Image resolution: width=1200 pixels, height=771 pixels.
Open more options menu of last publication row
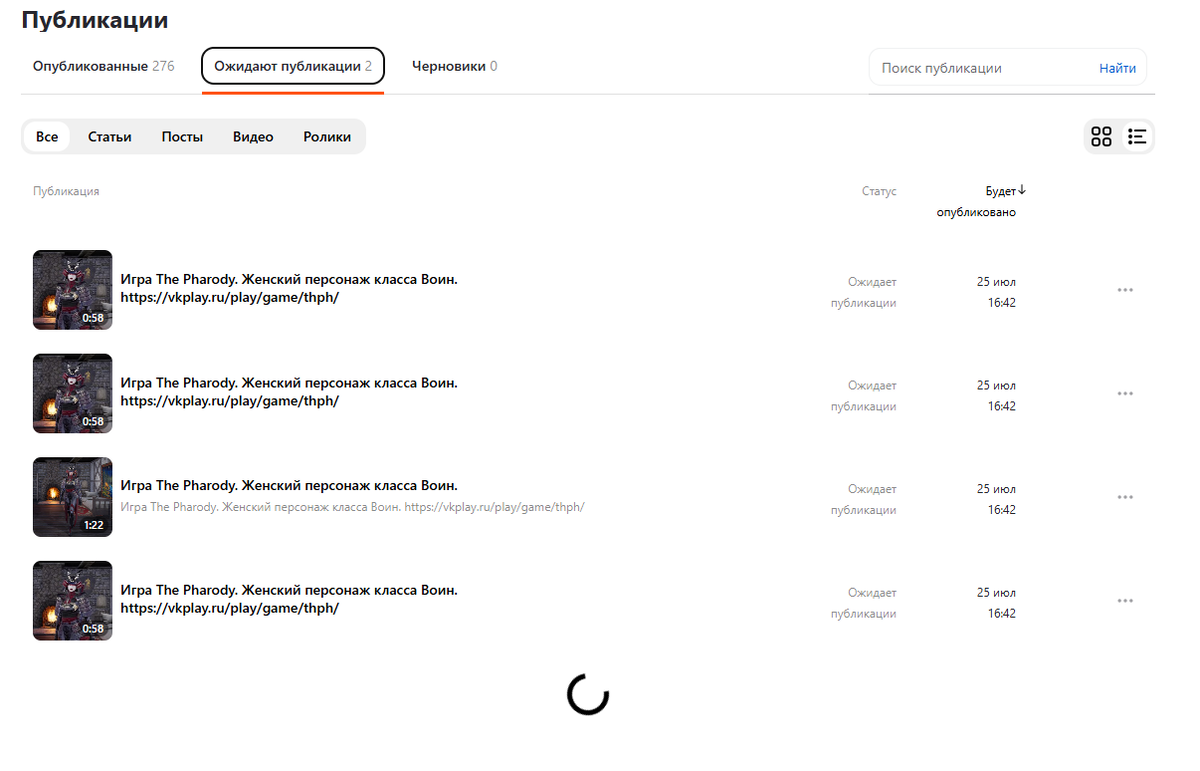tap(1125, 601)
